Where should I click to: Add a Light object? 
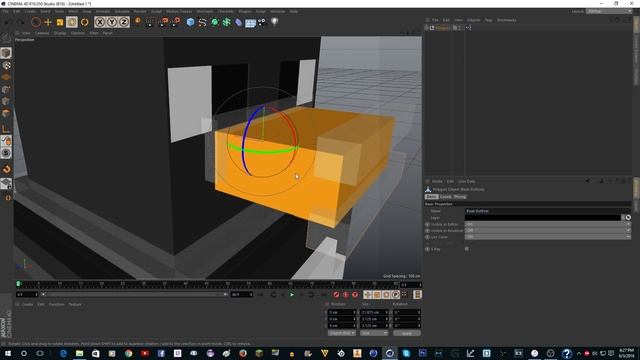pos(275,22)
